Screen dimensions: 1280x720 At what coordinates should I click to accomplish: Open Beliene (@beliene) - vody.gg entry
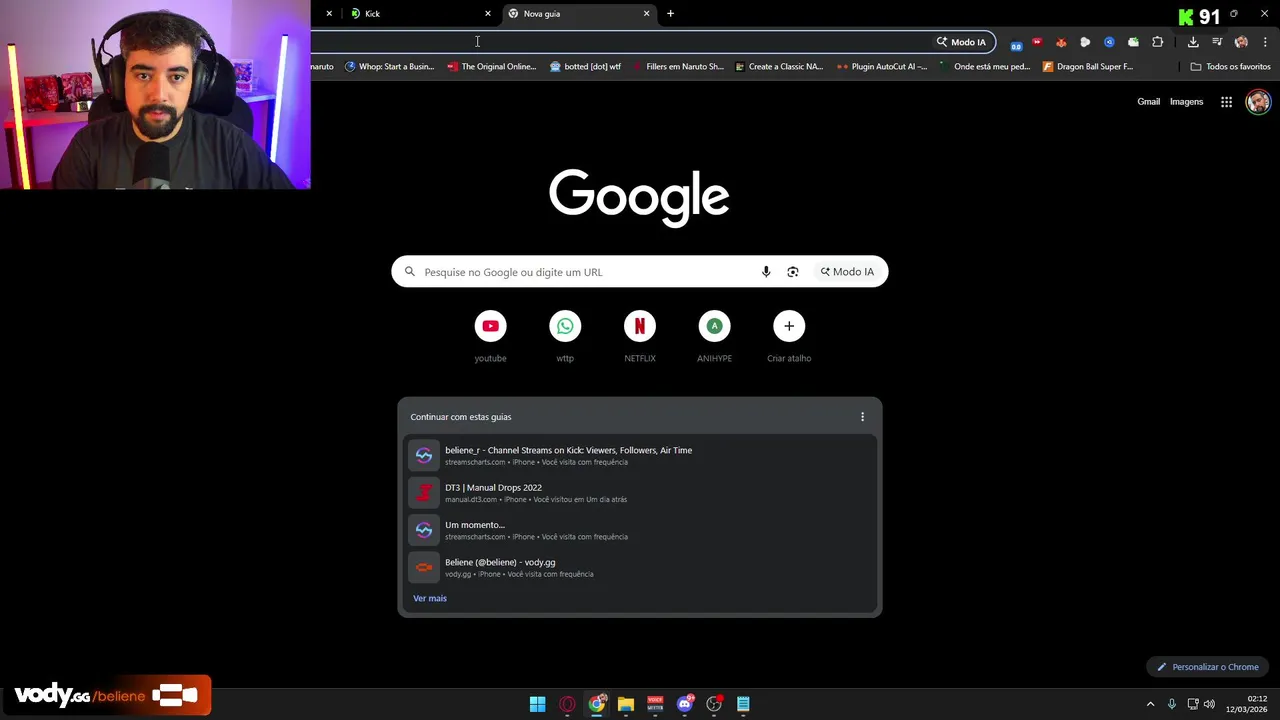(640, 567)
